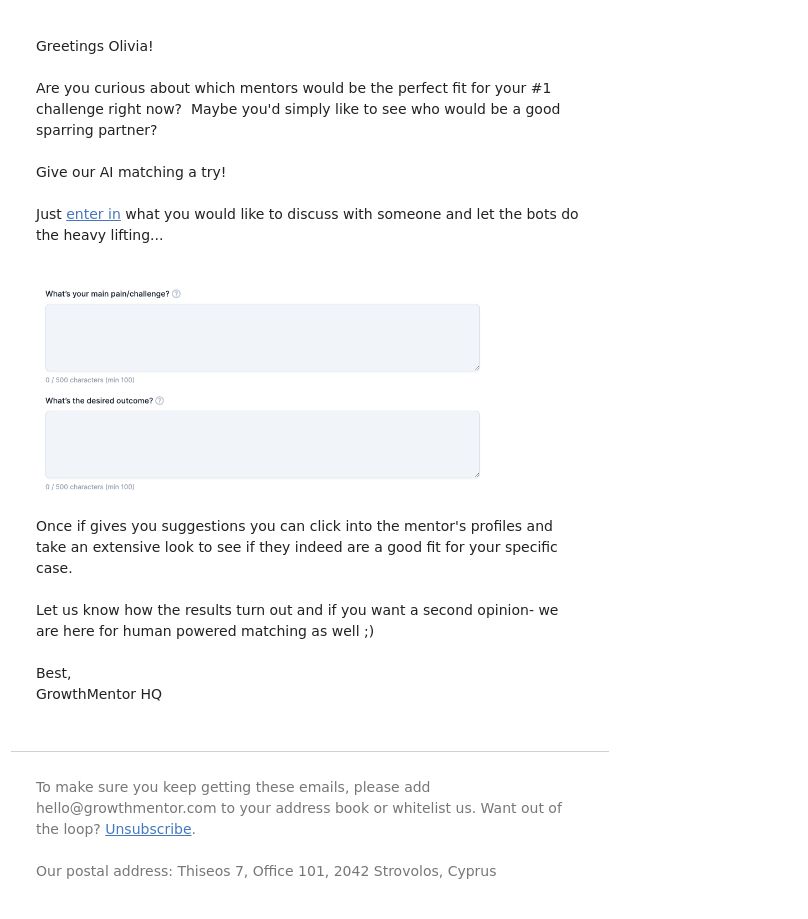Open the "enter in" link

tap(93, 215)
